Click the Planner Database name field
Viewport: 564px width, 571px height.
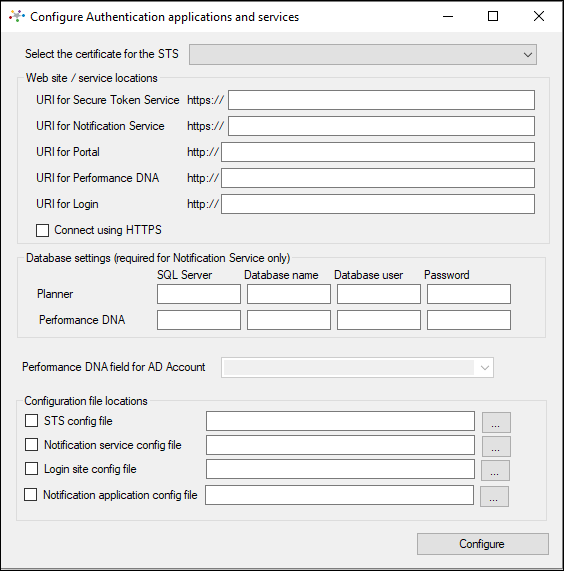[289, 294]
